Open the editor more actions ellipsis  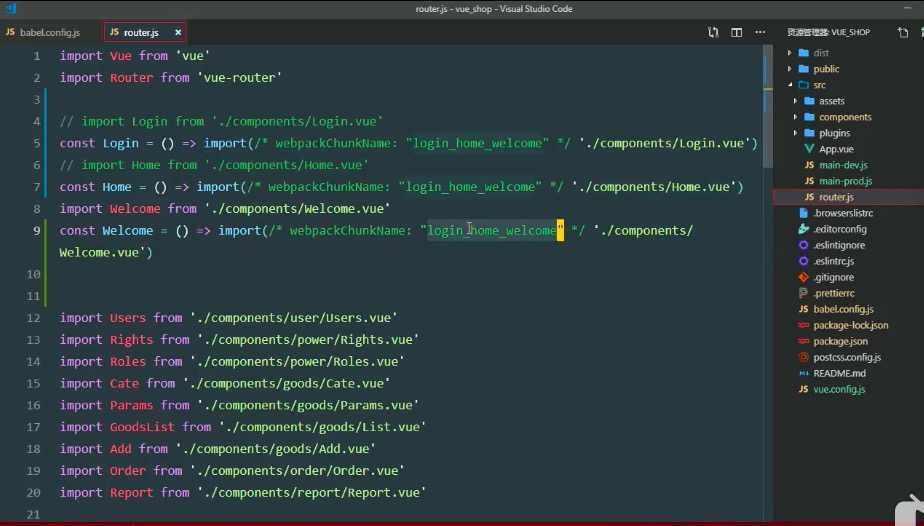pyautogui.click(x=760, y=32)
